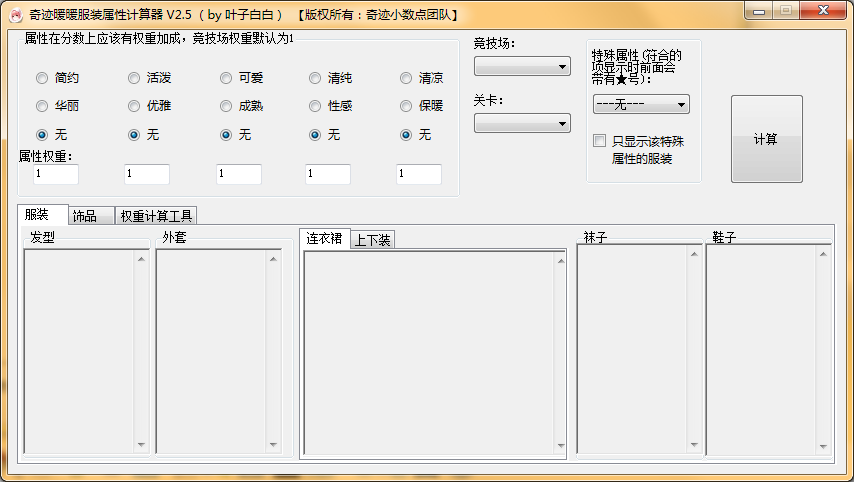Select the 华丽 radio button
This screenshot has width=854, height=482.
click(x=42, y=106)
